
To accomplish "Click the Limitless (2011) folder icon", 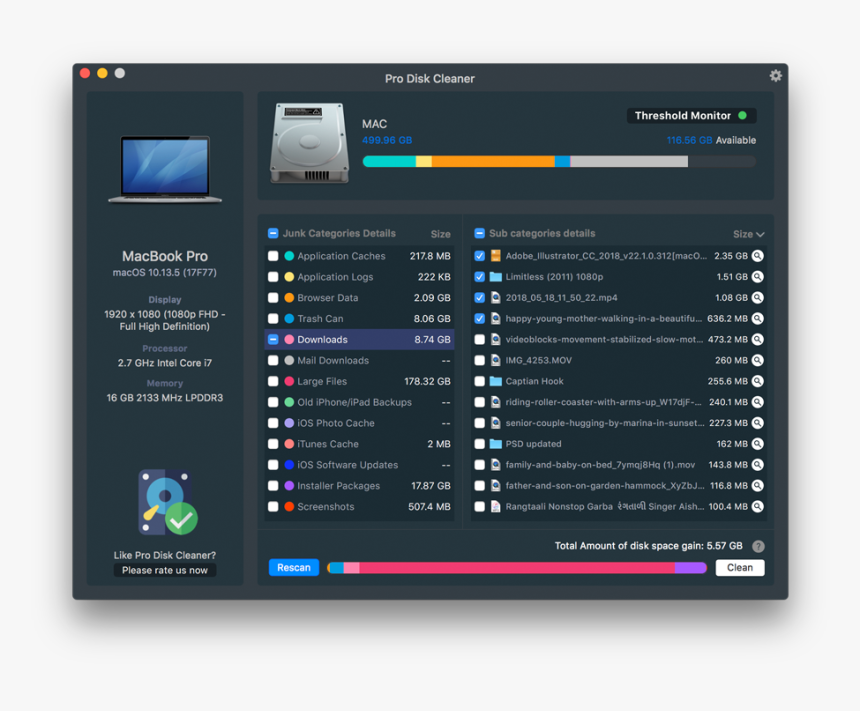I will (495, 276).
